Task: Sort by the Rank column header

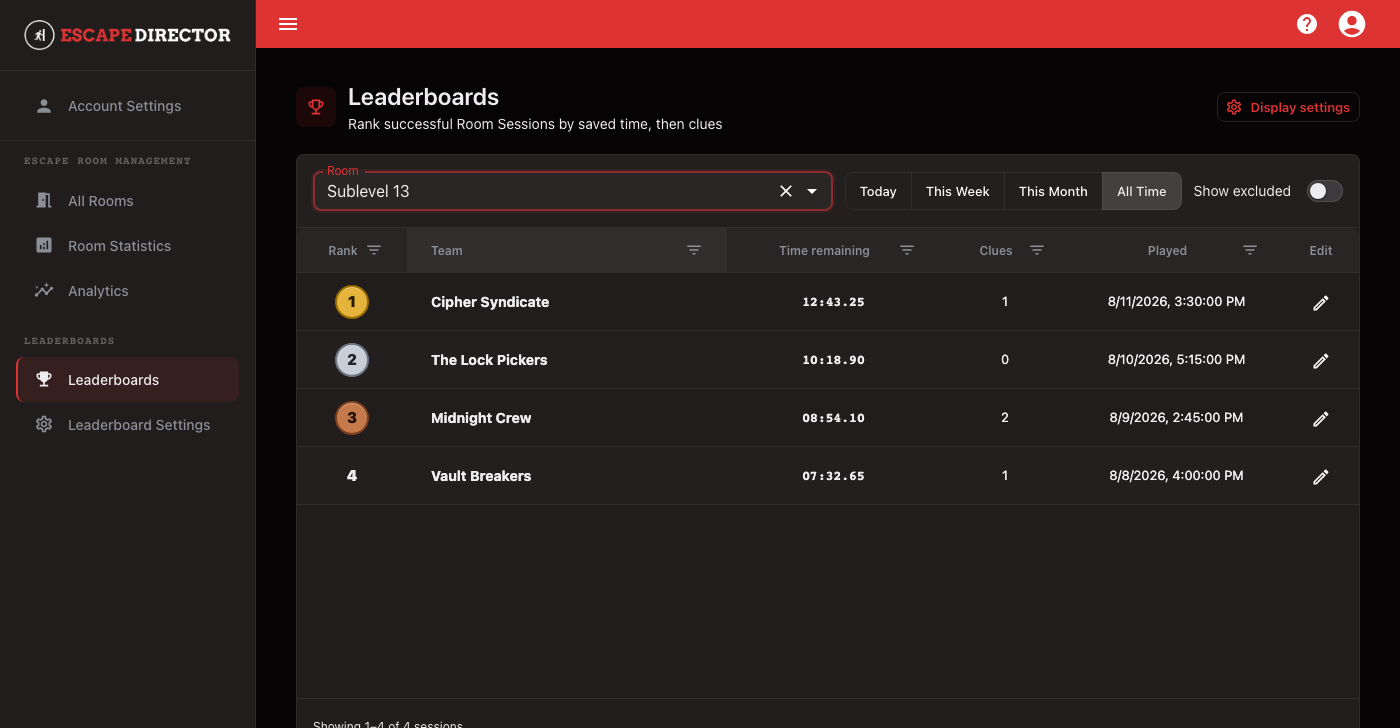Action: (x=343, y=251)
